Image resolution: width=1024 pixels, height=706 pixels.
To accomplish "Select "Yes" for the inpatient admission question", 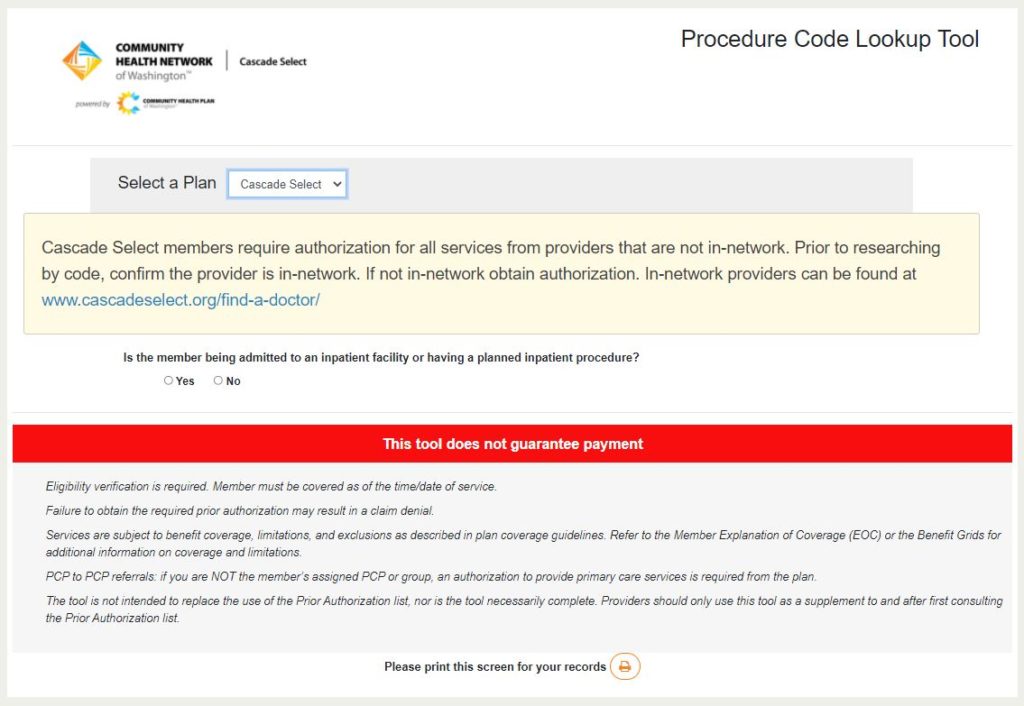I will (169, 380).
